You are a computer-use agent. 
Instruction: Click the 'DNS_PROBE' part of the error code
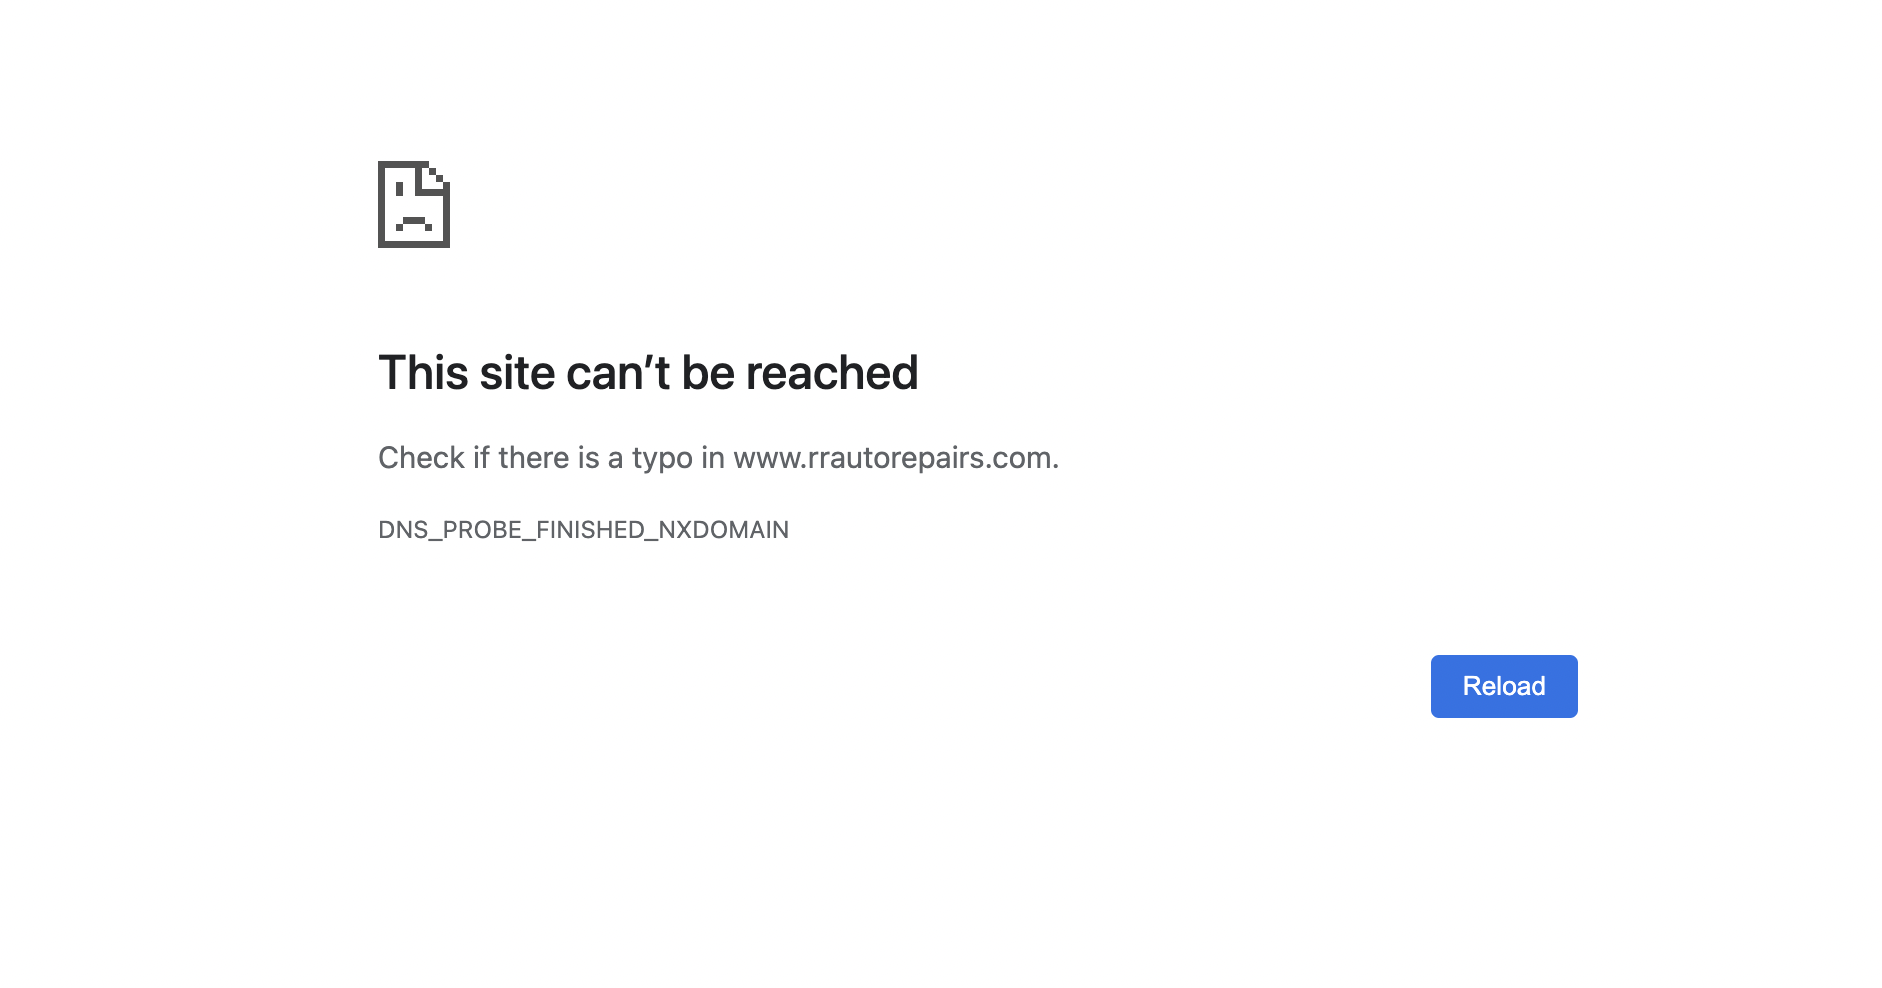pyautogui.click(x=447, y=530)
